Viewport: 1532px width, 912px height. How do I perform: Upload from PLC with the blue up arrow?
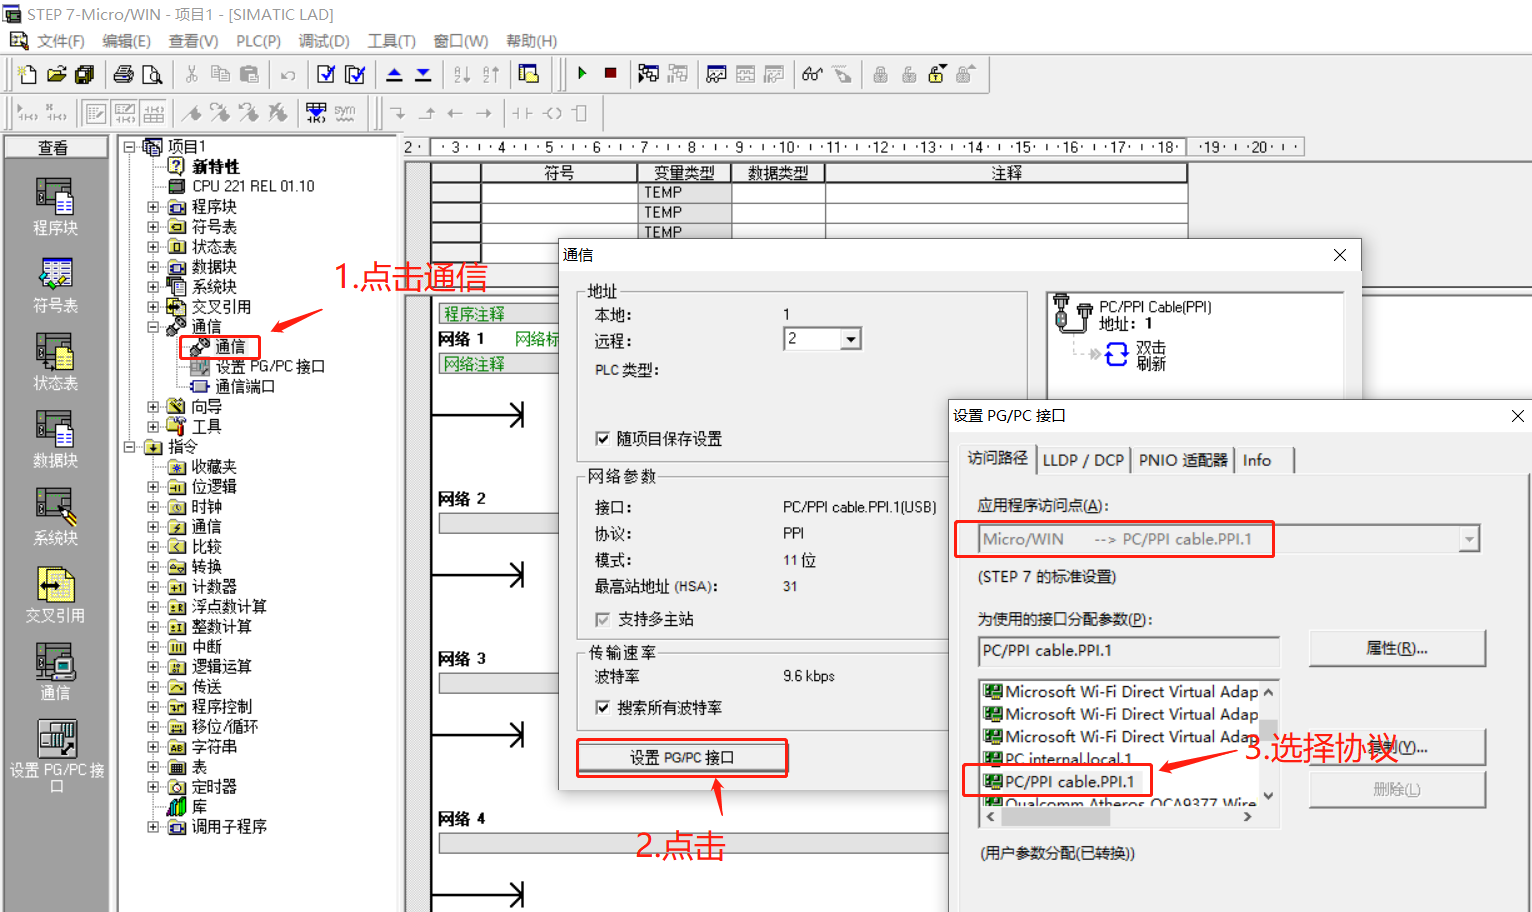[394, 74]
